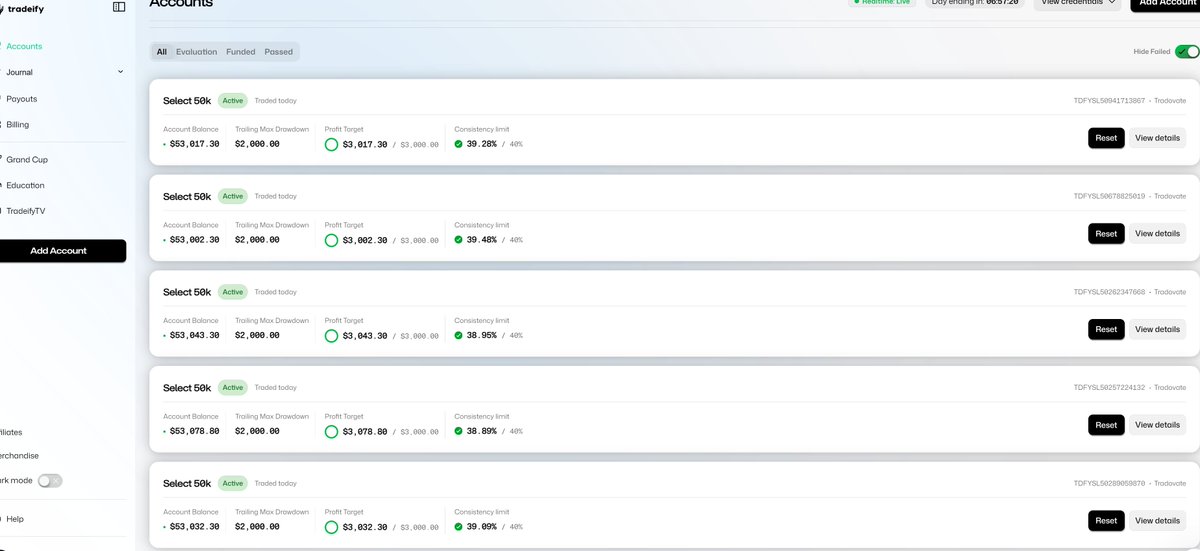The width and height of the screenshot is (1200, 551).
Task: Select the All accounts filter tab
Action: click(x=162, y=52)
